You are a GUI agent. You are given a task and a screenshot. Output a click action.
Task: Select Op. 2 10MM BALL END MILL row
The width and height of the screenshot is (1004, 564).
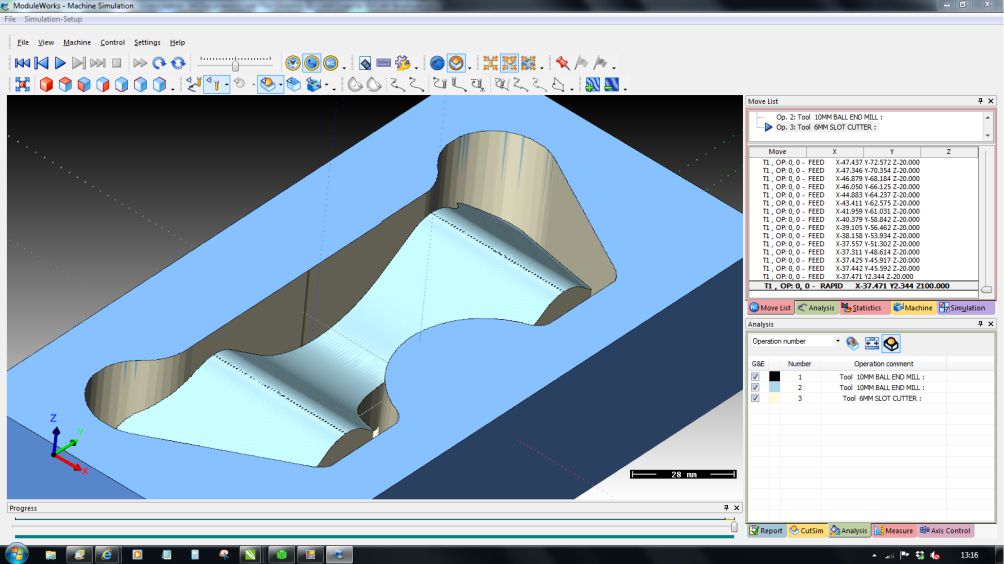pyautogui.click(x=829, y=117)
